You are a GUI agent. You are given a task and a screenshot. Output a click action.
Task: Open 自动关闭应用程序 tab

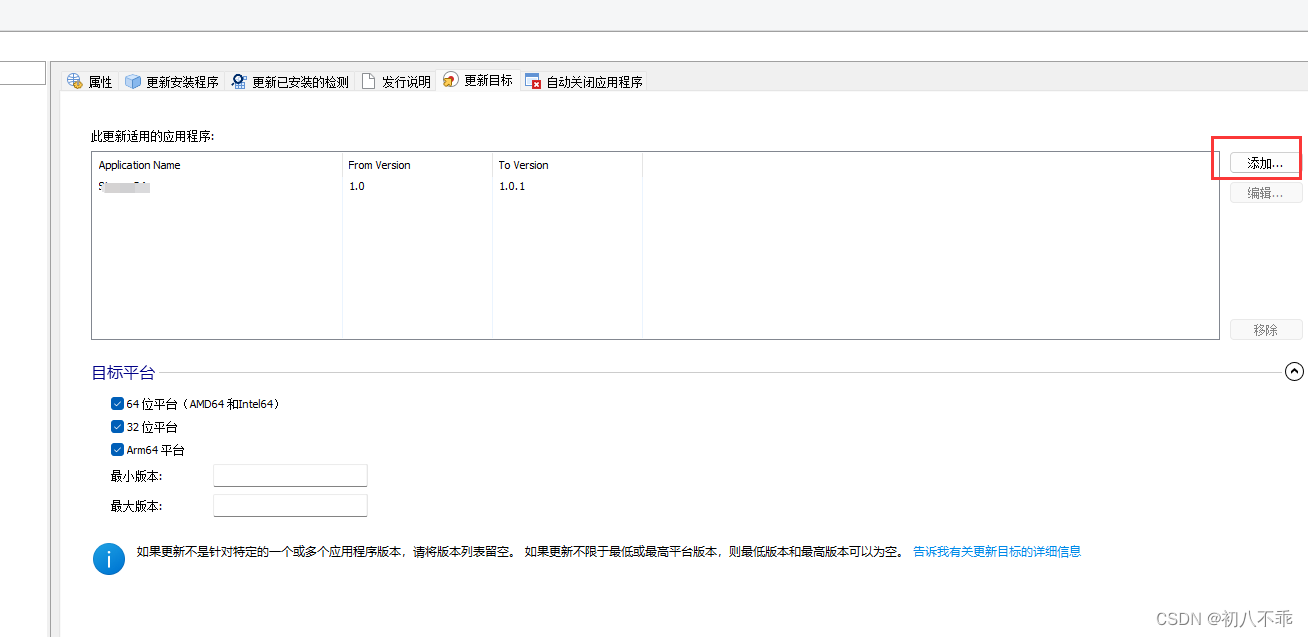pos(583,82)
